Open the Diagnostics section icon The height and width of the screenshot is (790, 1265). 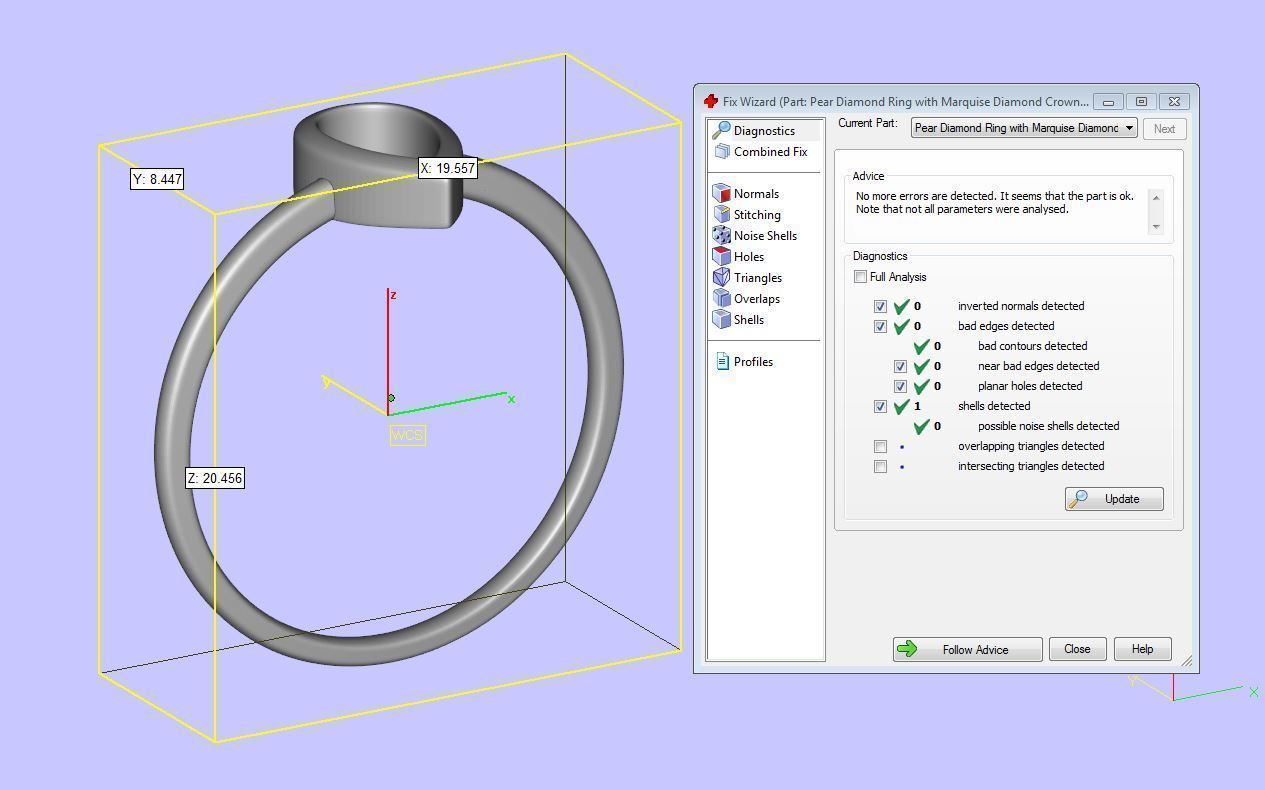(x=720, y=131)
